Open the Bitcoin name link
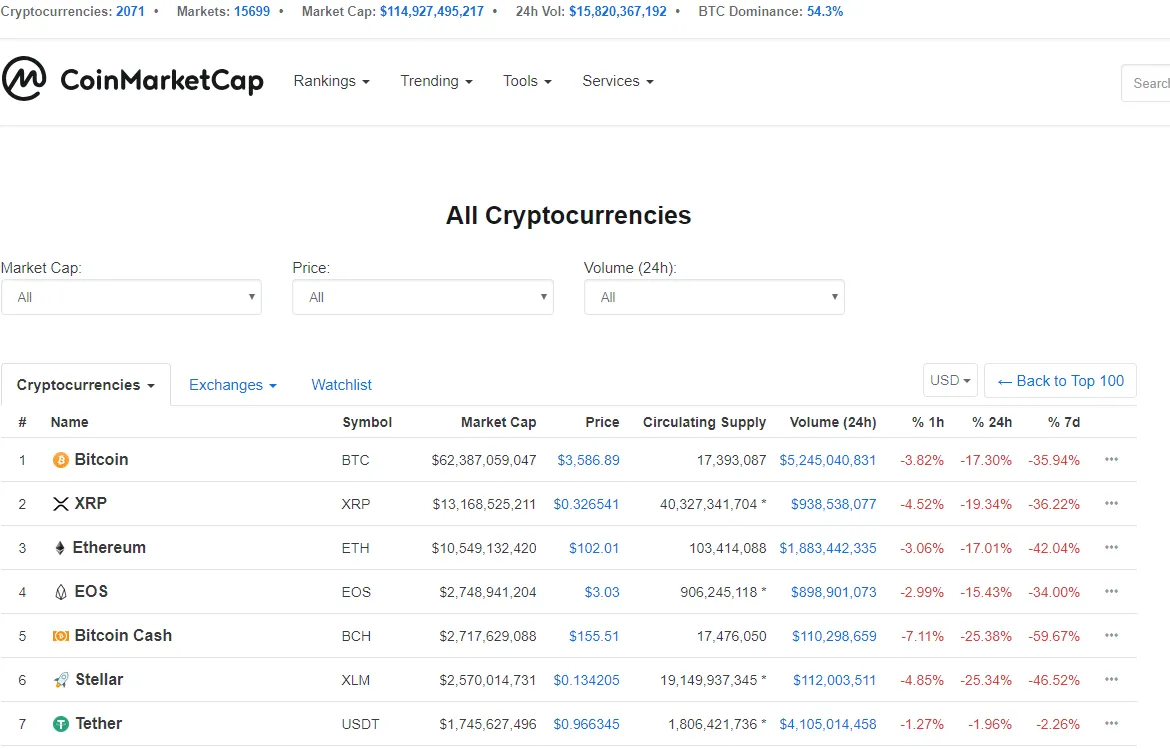 tap(101, 460)
